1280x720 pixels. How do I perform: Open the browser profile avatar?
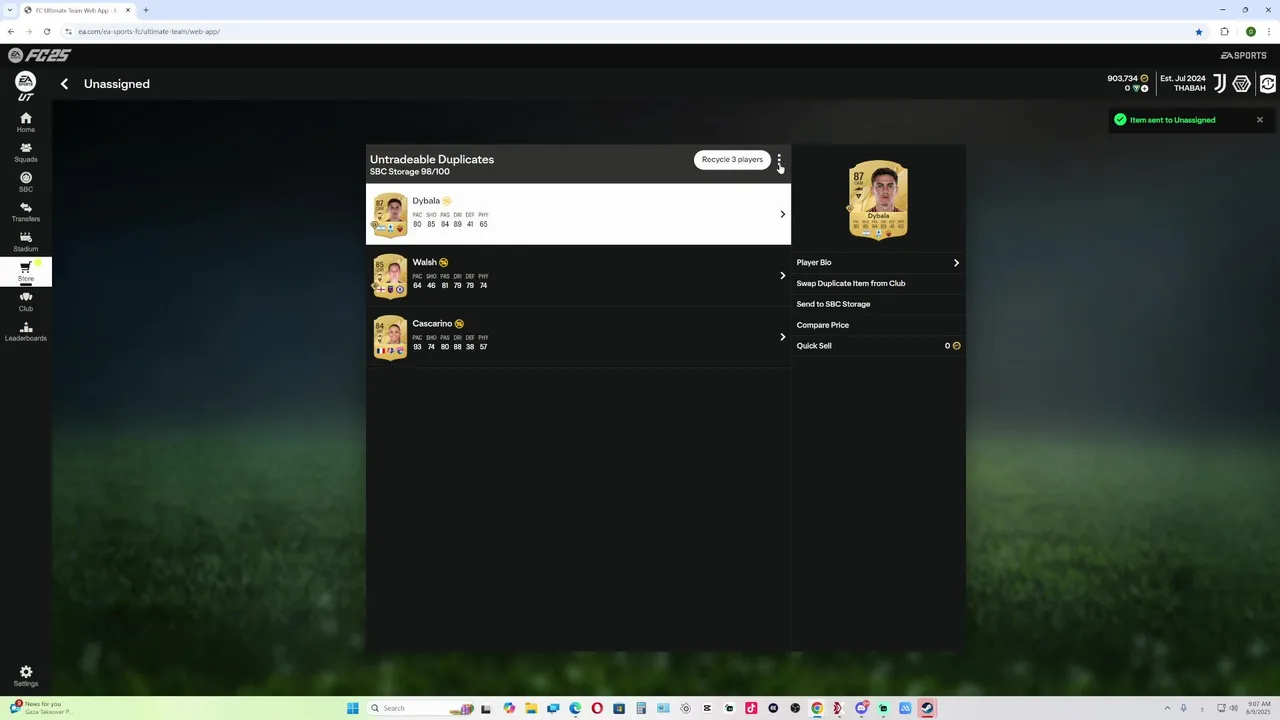pyautogui.click(x=1250, y=31)
